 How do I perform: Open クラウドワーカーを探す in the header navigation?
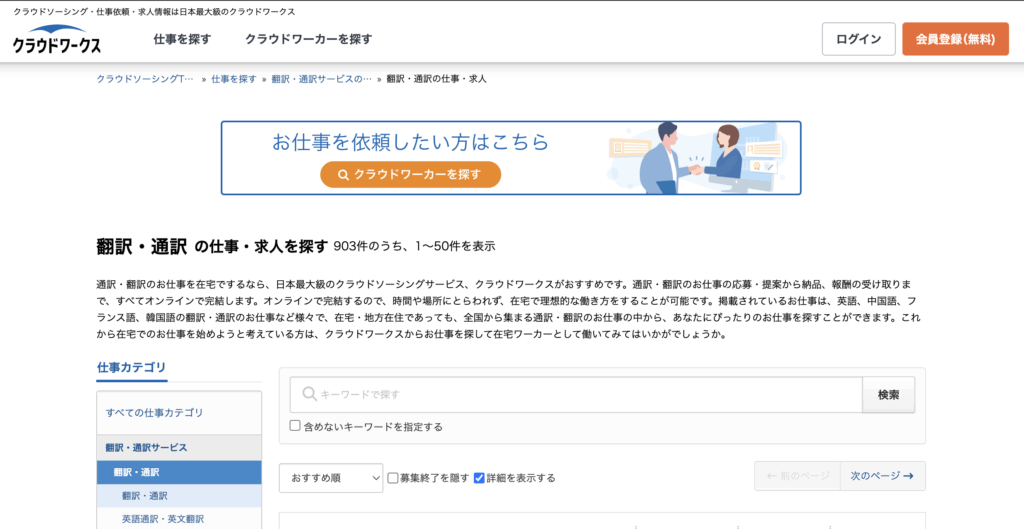click(309, 39)
